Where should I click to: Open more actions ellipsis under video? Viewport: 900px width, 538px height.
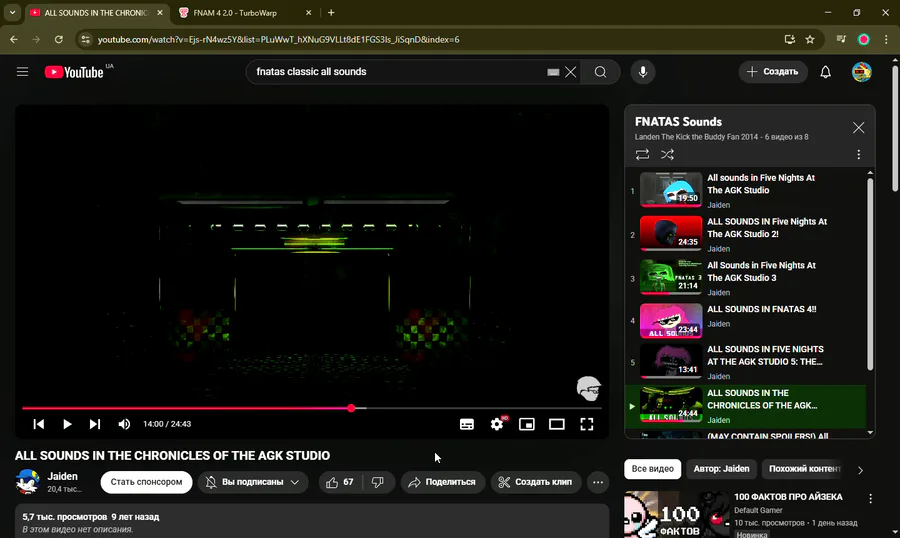(x=598, y=482)
